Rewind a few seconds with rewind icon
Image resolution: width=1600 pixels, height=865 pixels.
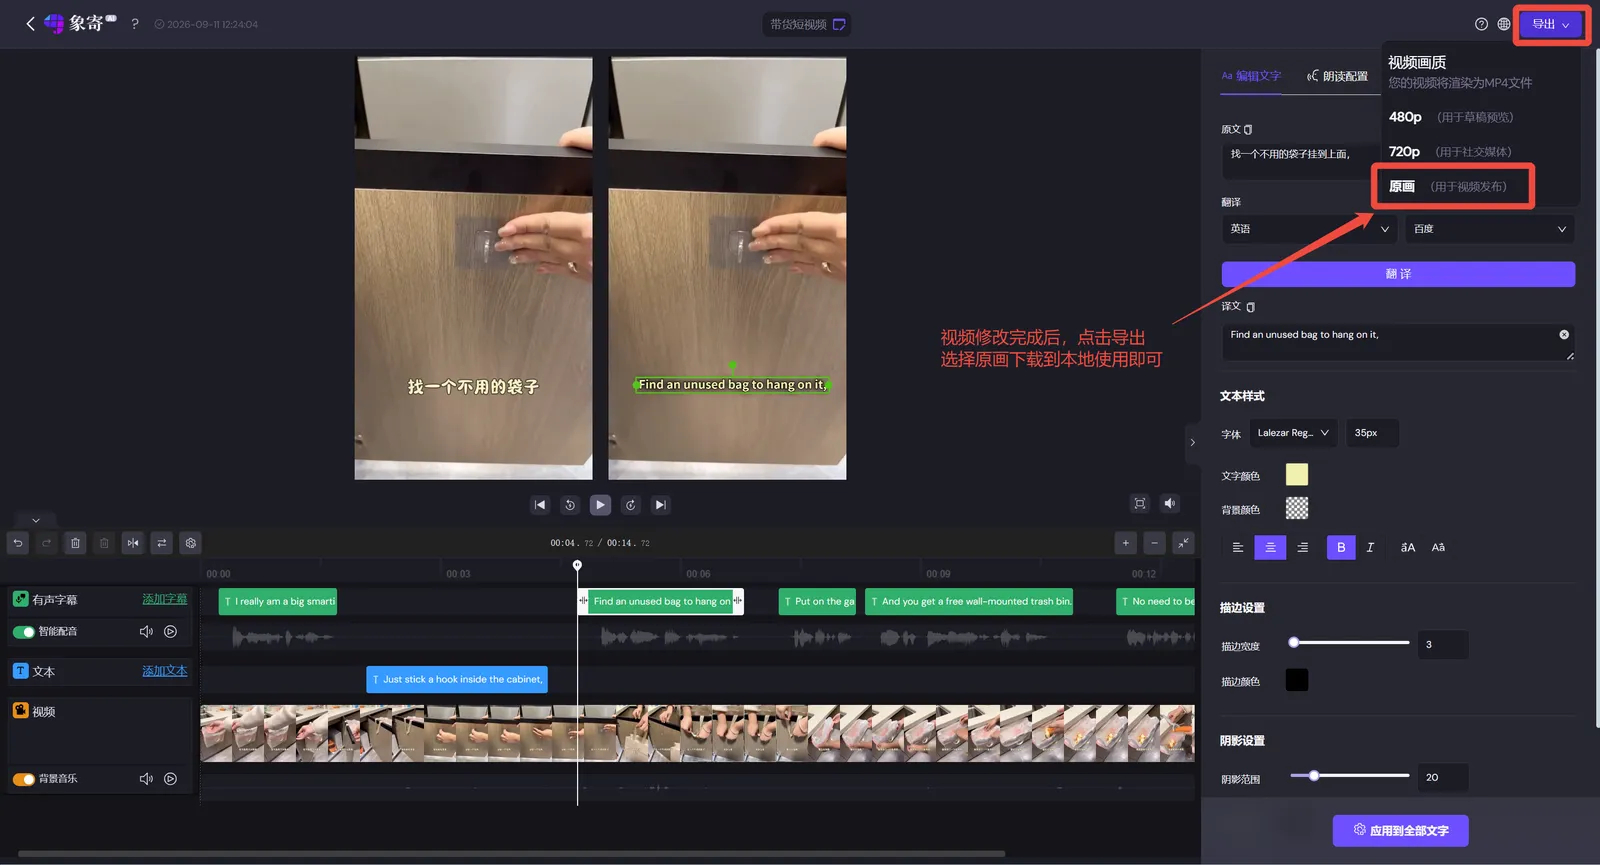click(570, 505)
